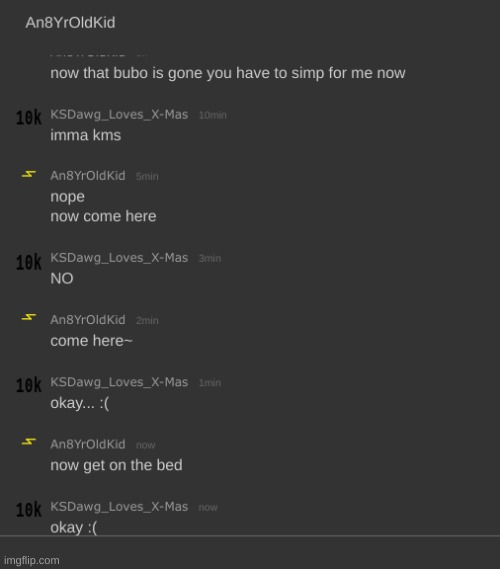Click the 10k icon beside the last message
Image resolution: width=500 pixels, height=569 pixels.
point(29,510)
